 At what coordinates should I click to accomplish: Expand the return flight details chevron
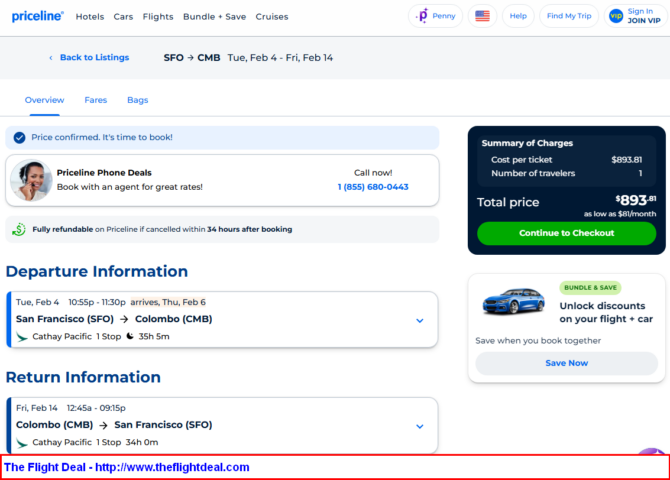(420, 426)
